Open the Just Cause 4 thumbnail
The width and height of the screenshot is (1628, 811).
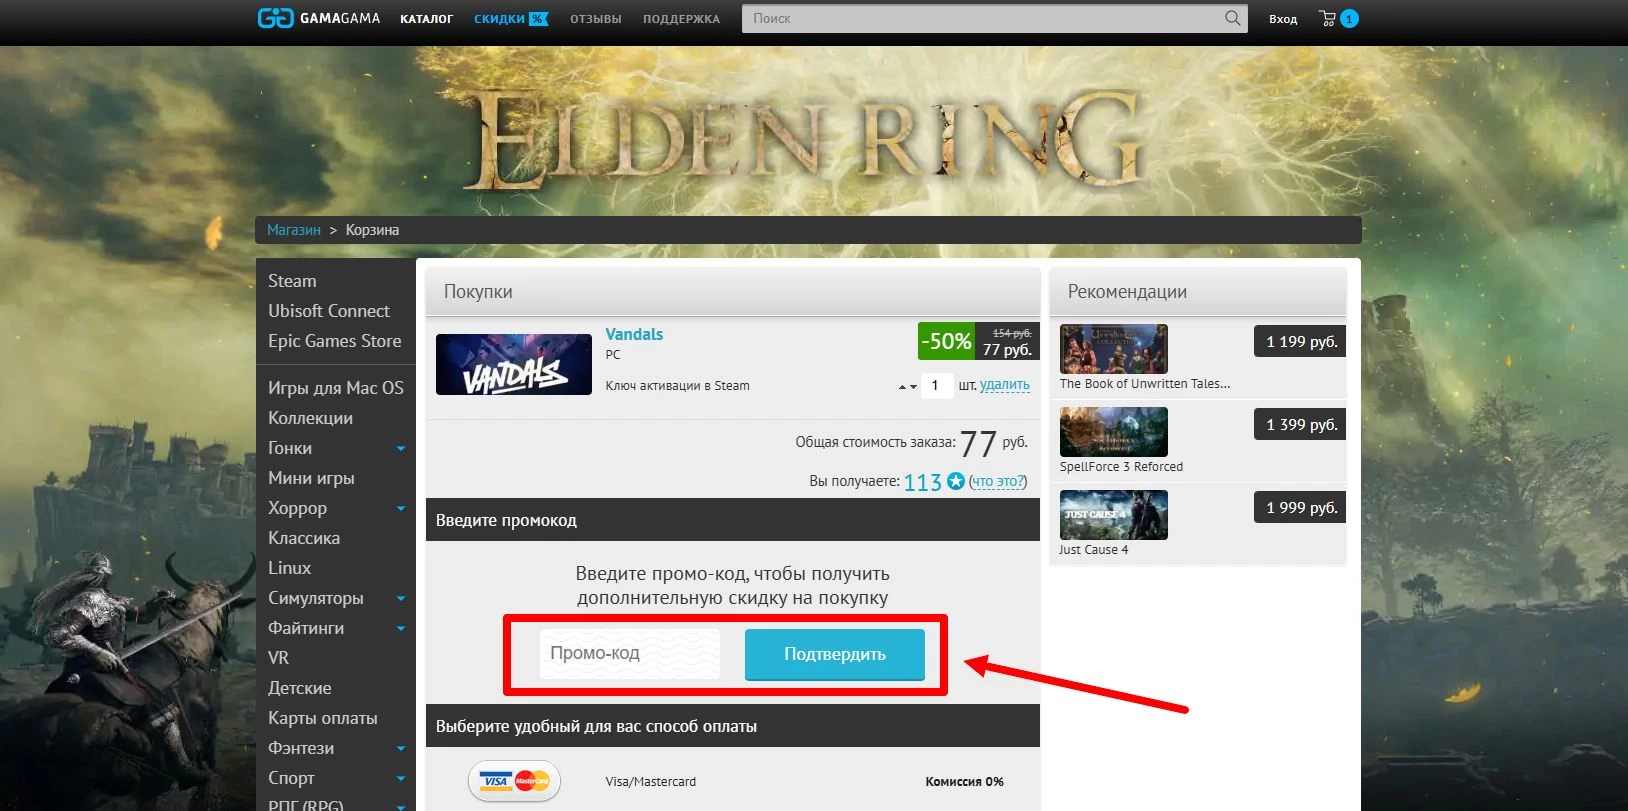tap(1113, 515)
